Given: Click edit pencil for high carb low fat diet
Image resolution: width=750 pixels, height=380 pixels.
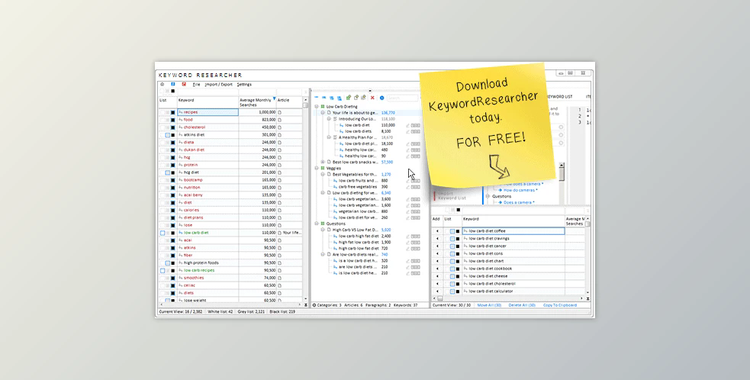Looking at the screenshot, I should pos(408,248).
